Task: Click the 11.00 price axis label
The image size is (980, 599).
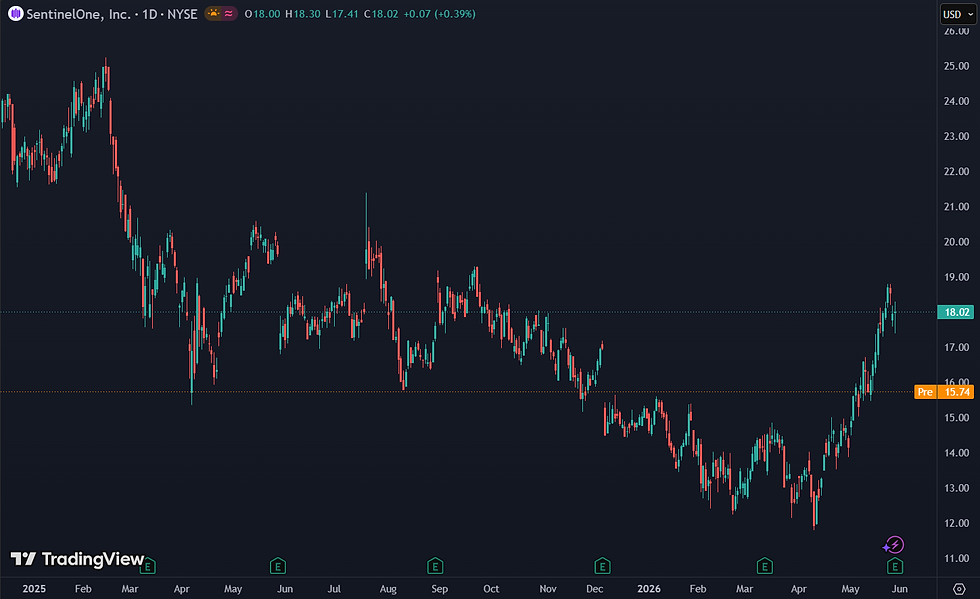Action: [956, 558]
